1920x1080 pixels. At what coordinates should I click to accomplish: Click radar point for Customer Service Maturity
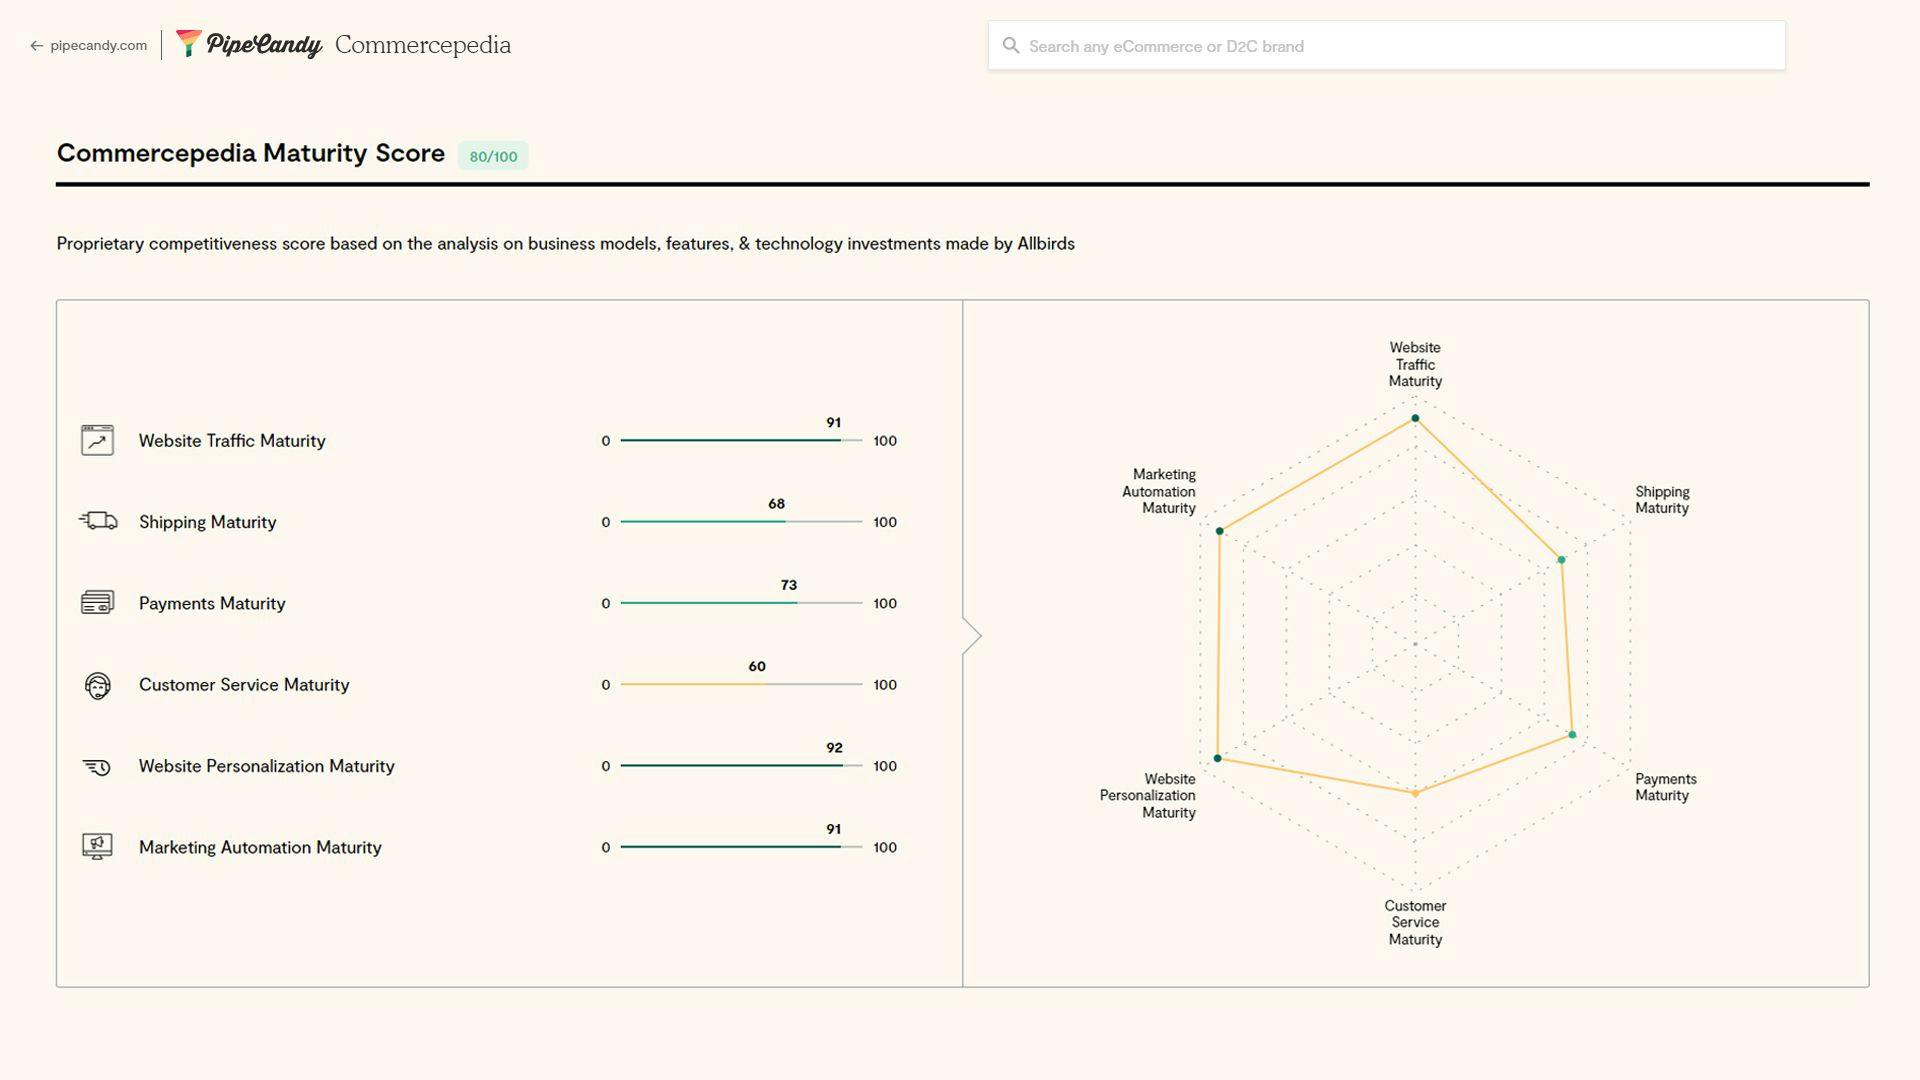pos(1415,794)
